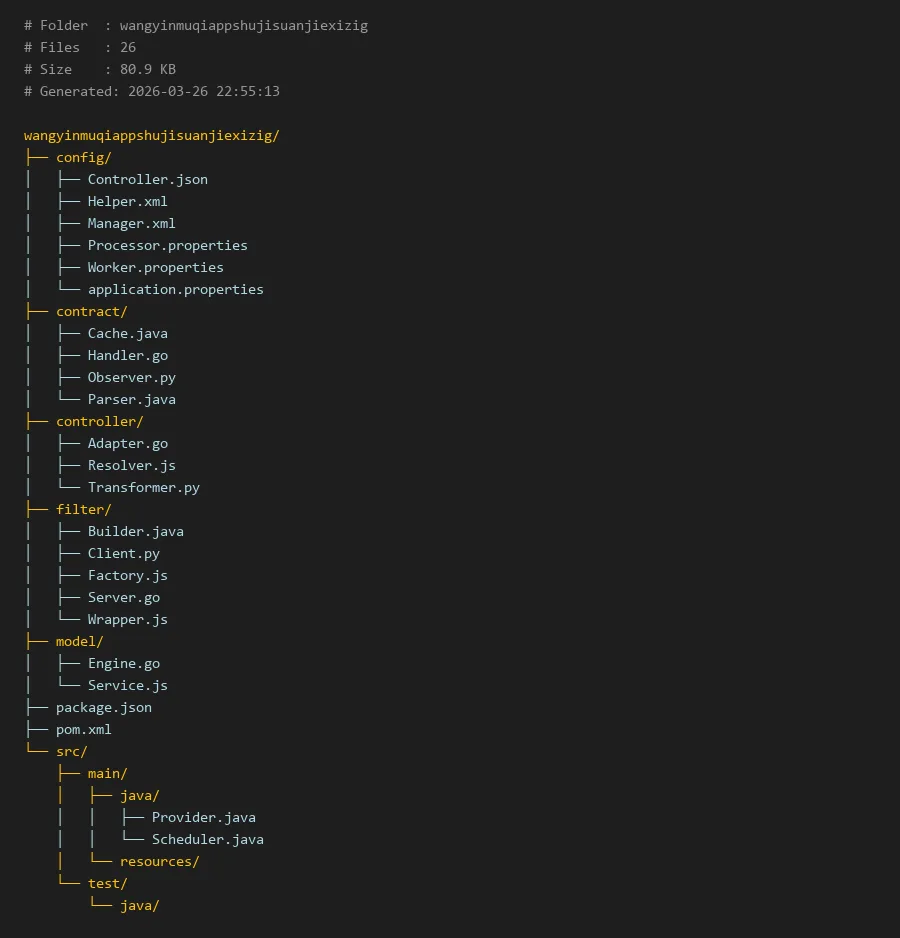Click application.properties file entry
Image resolution: width=900 pixels, height=938 pixels.
pos(175,289)
